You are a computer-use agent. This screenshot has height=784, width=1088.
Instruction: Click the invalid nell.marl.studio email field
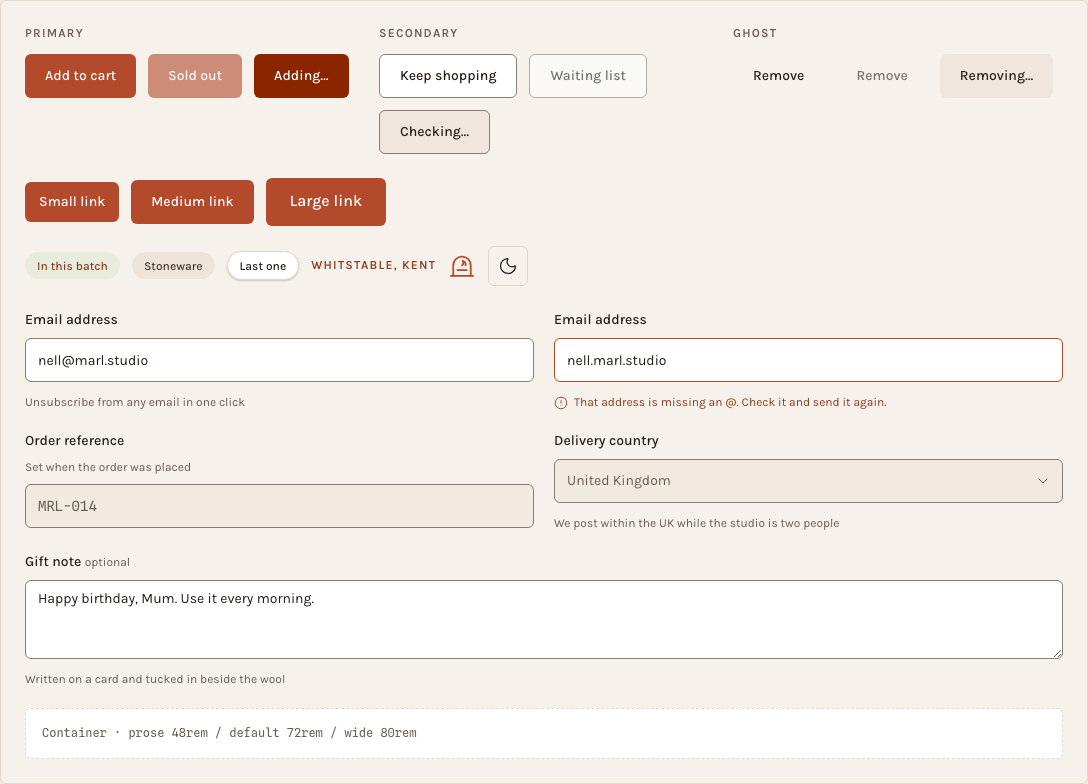click(808, 360)
